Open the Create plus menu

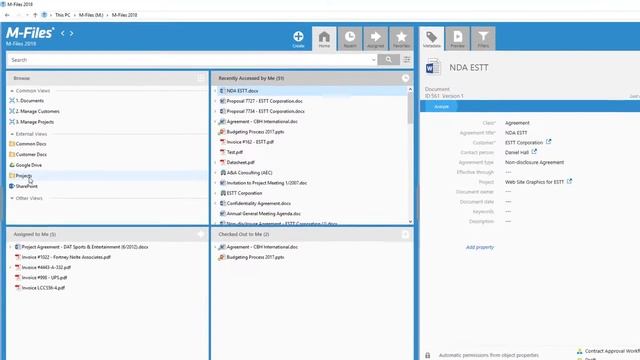(x=298, y=39)
